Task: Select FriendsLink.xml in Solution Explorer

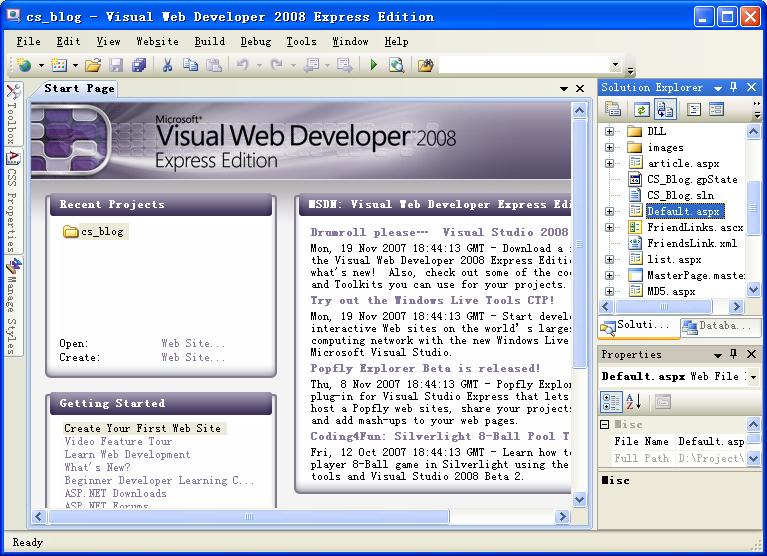Action: [x=691, y=243]
